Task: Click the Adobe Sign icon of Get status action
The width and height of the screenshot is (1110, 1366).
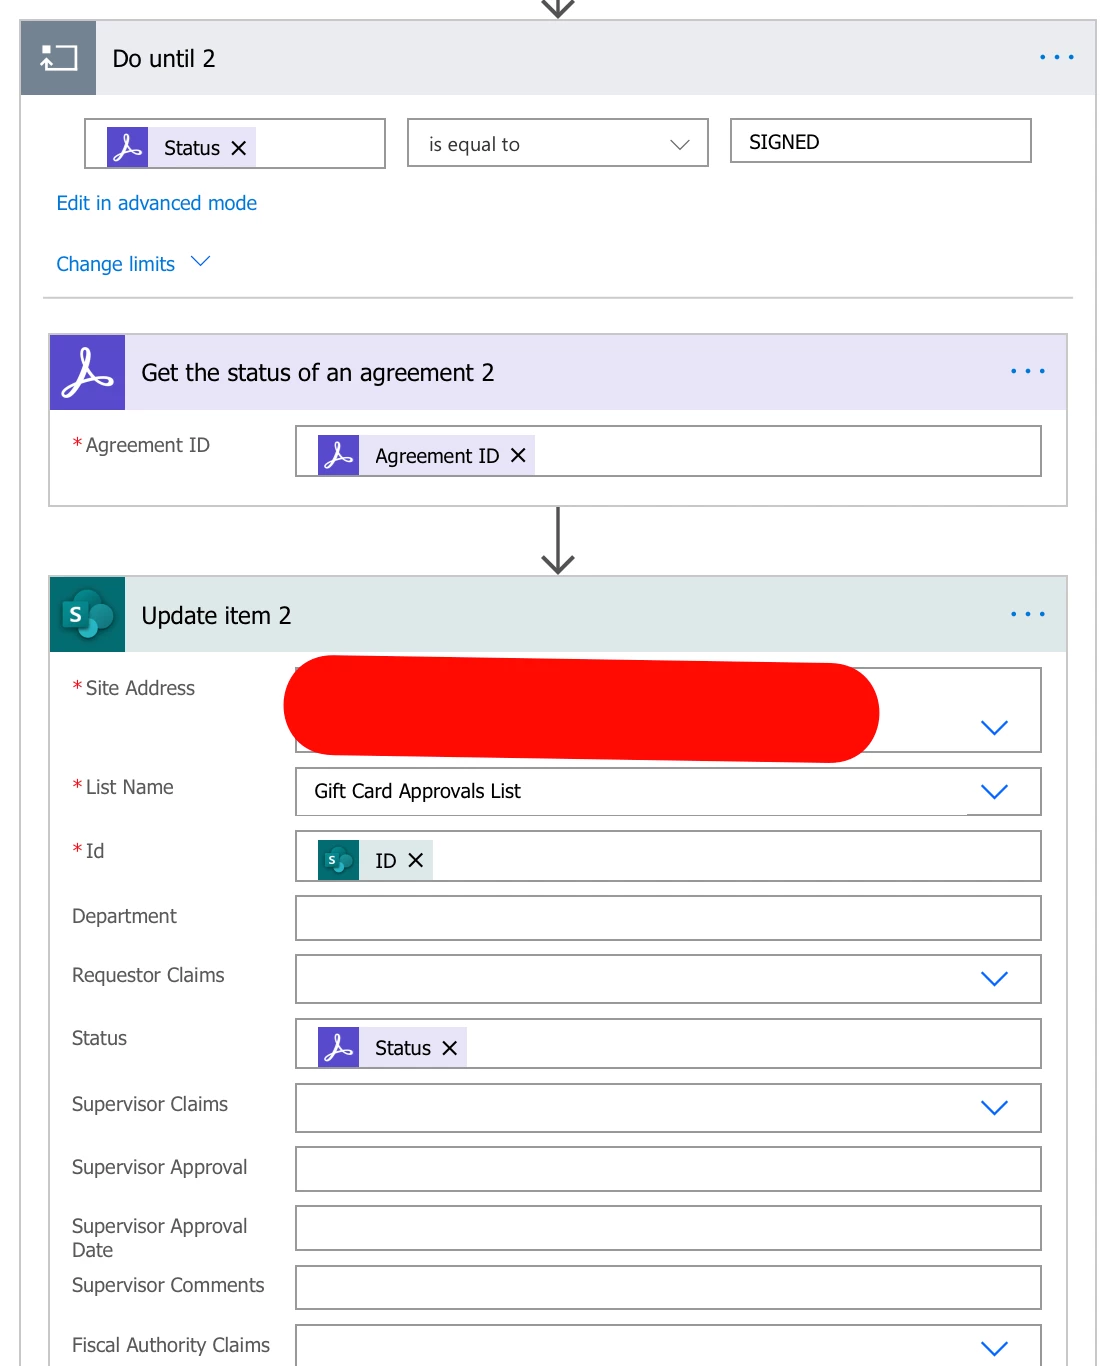Action: tap(87, 372)
